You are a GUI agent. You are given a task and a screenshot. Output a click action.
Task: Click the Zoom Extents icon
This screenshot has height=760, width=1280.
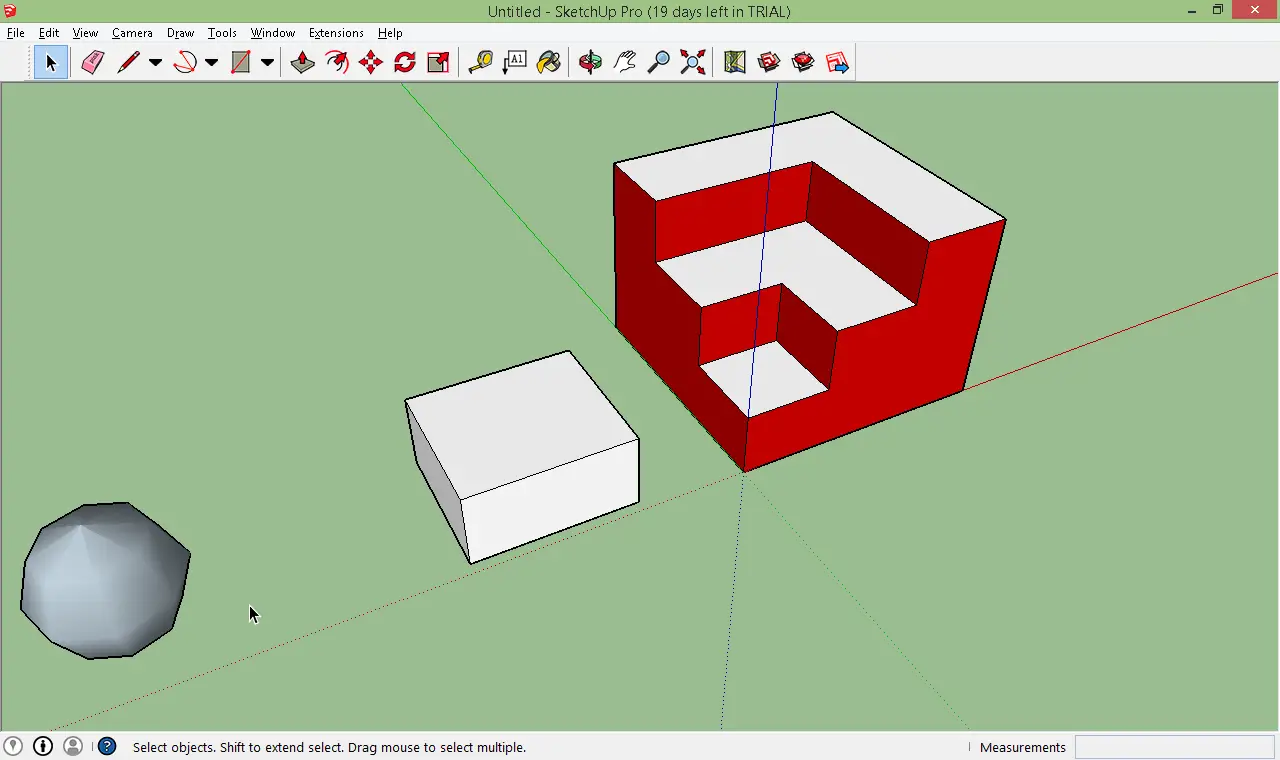[x=692, y=62]
